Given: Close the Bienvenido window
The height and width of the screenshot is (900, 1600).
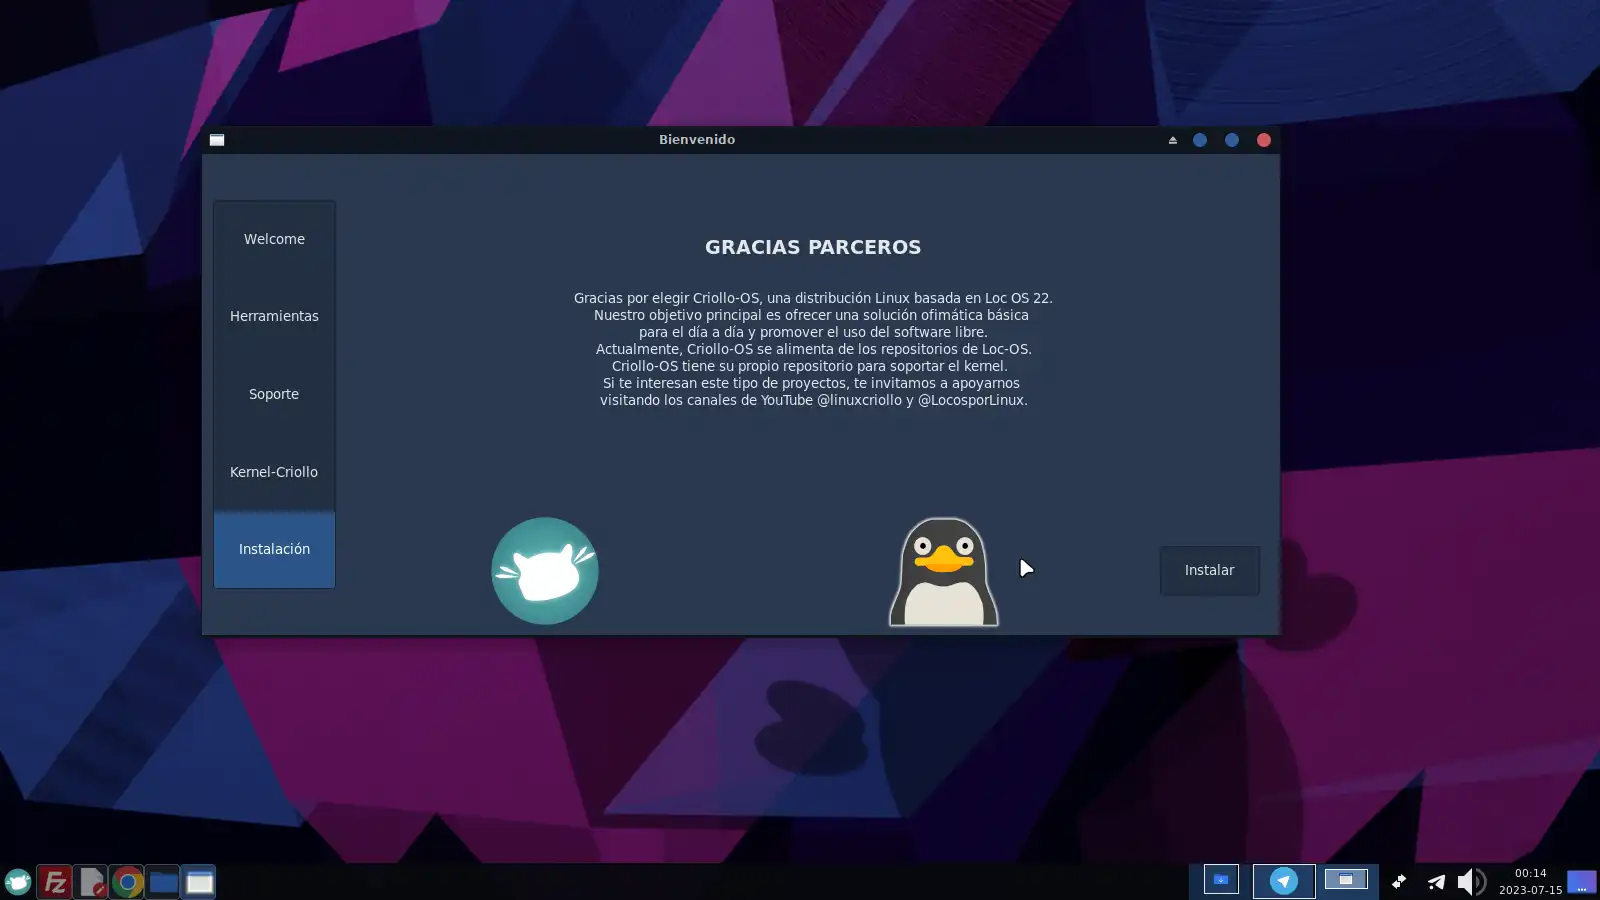Looking at the screenshot, I should point(1264,140).
